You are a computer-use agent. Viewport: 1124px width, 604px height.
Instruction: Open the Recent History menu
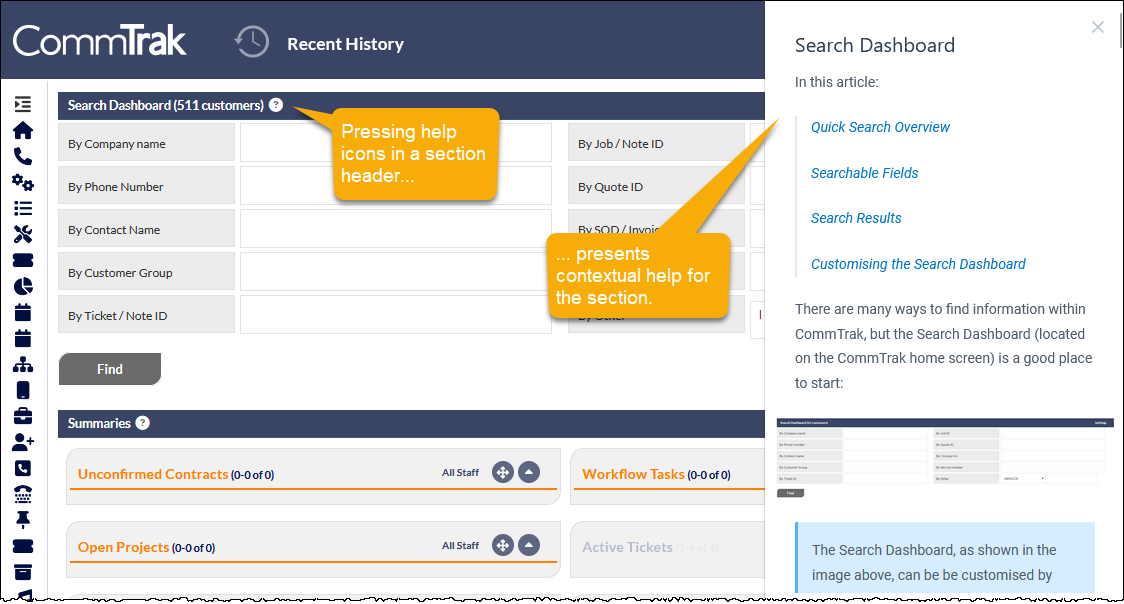346,44
